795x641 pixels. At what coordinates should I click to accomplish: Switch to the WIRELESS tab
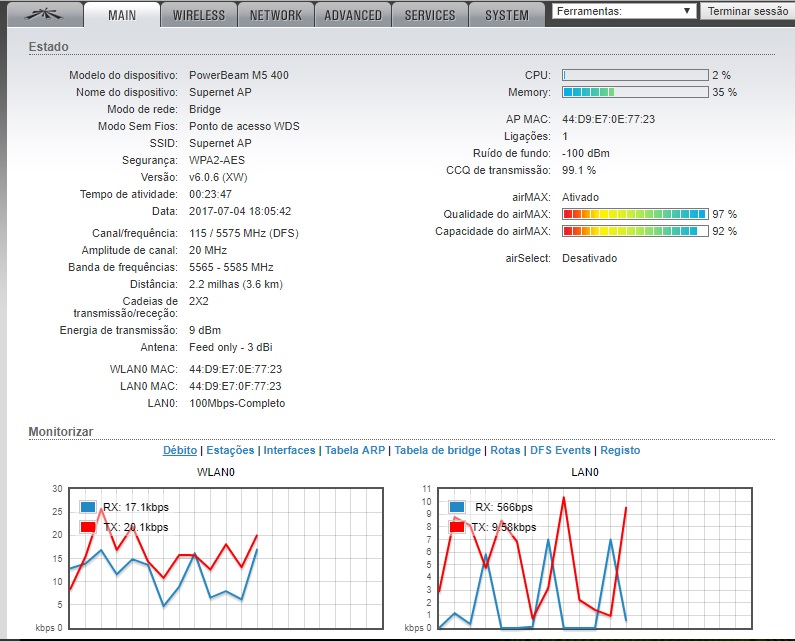pyautogui.click(x=199, y=15)
